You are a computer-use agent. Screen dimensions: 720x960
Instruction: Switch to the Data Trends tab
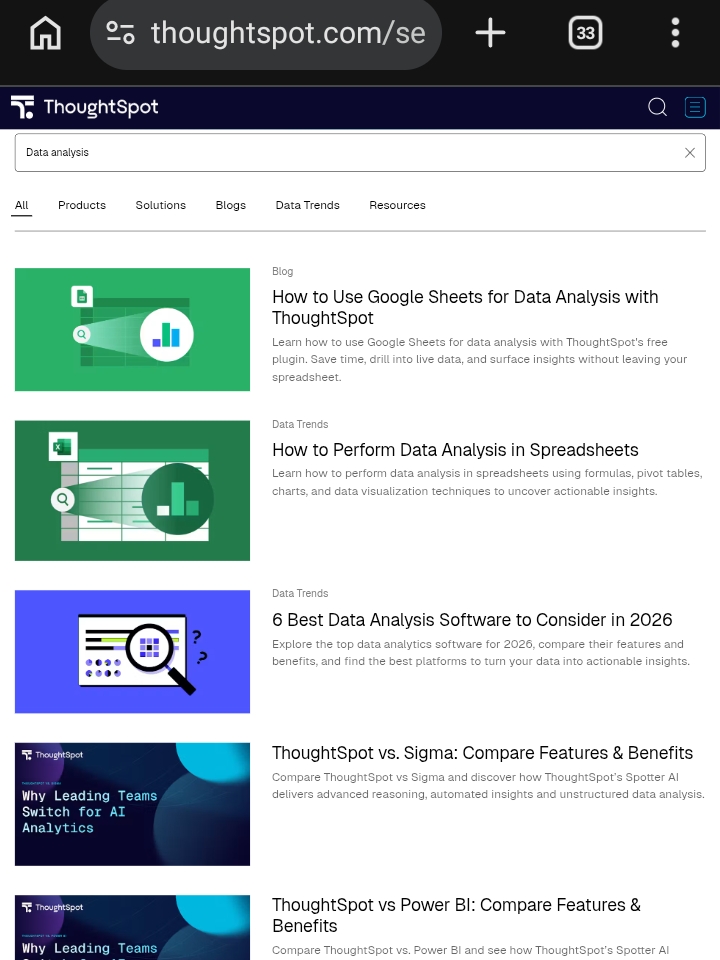point(307,205)
